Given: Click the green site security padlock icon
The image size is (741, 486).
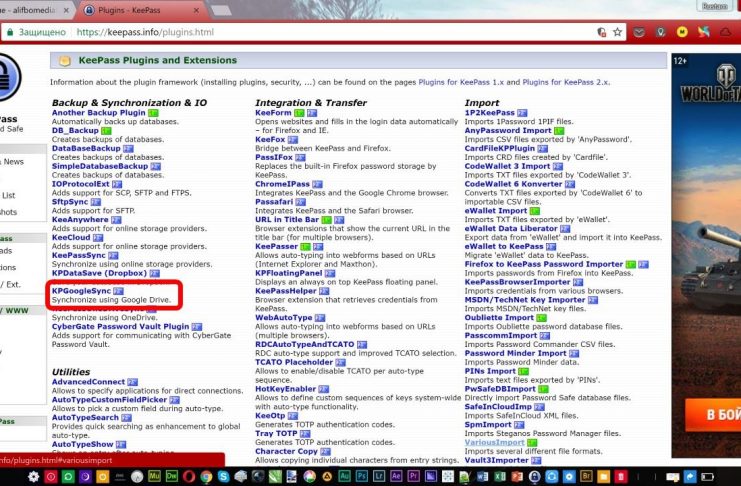Looking at the screenshot, I should (10, 32).
